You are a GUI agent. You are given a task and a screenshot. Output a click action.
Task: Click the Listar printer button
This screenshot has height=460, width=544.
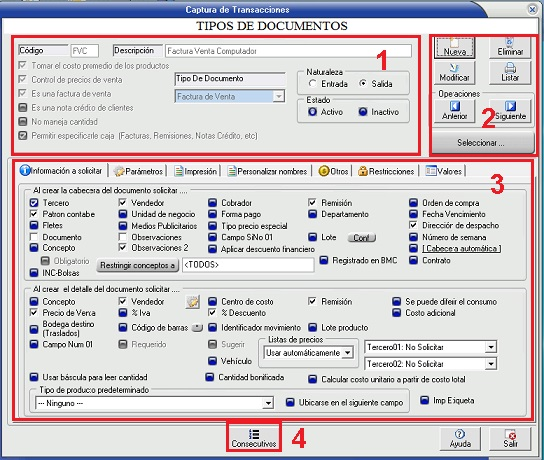pos(510,73)
